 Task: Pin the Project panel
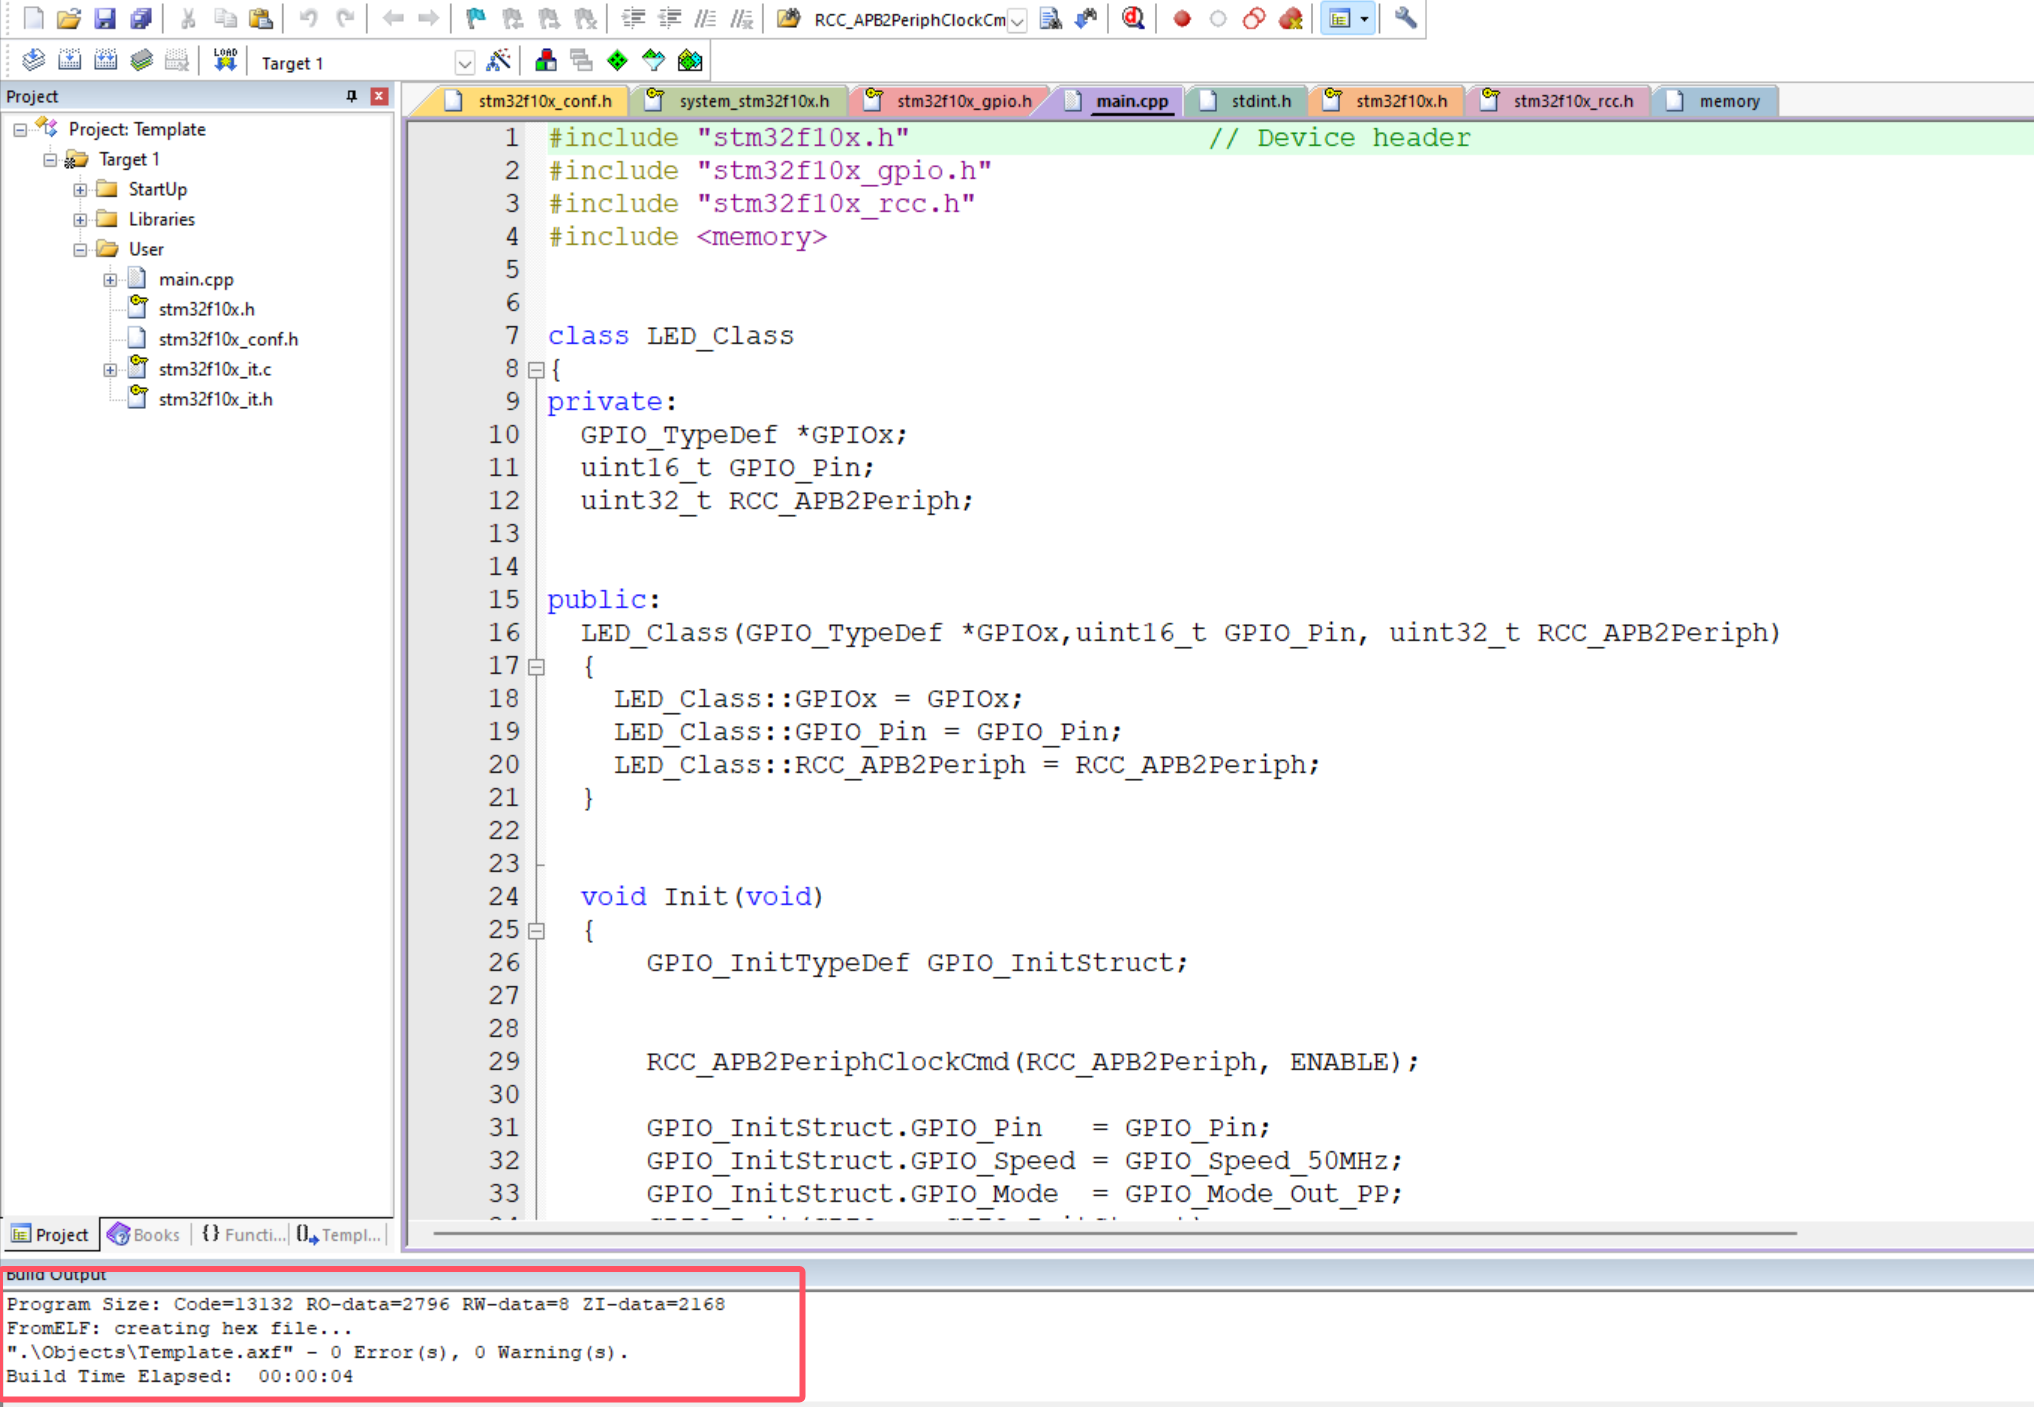pyautogui.click(x=351, y=96)
